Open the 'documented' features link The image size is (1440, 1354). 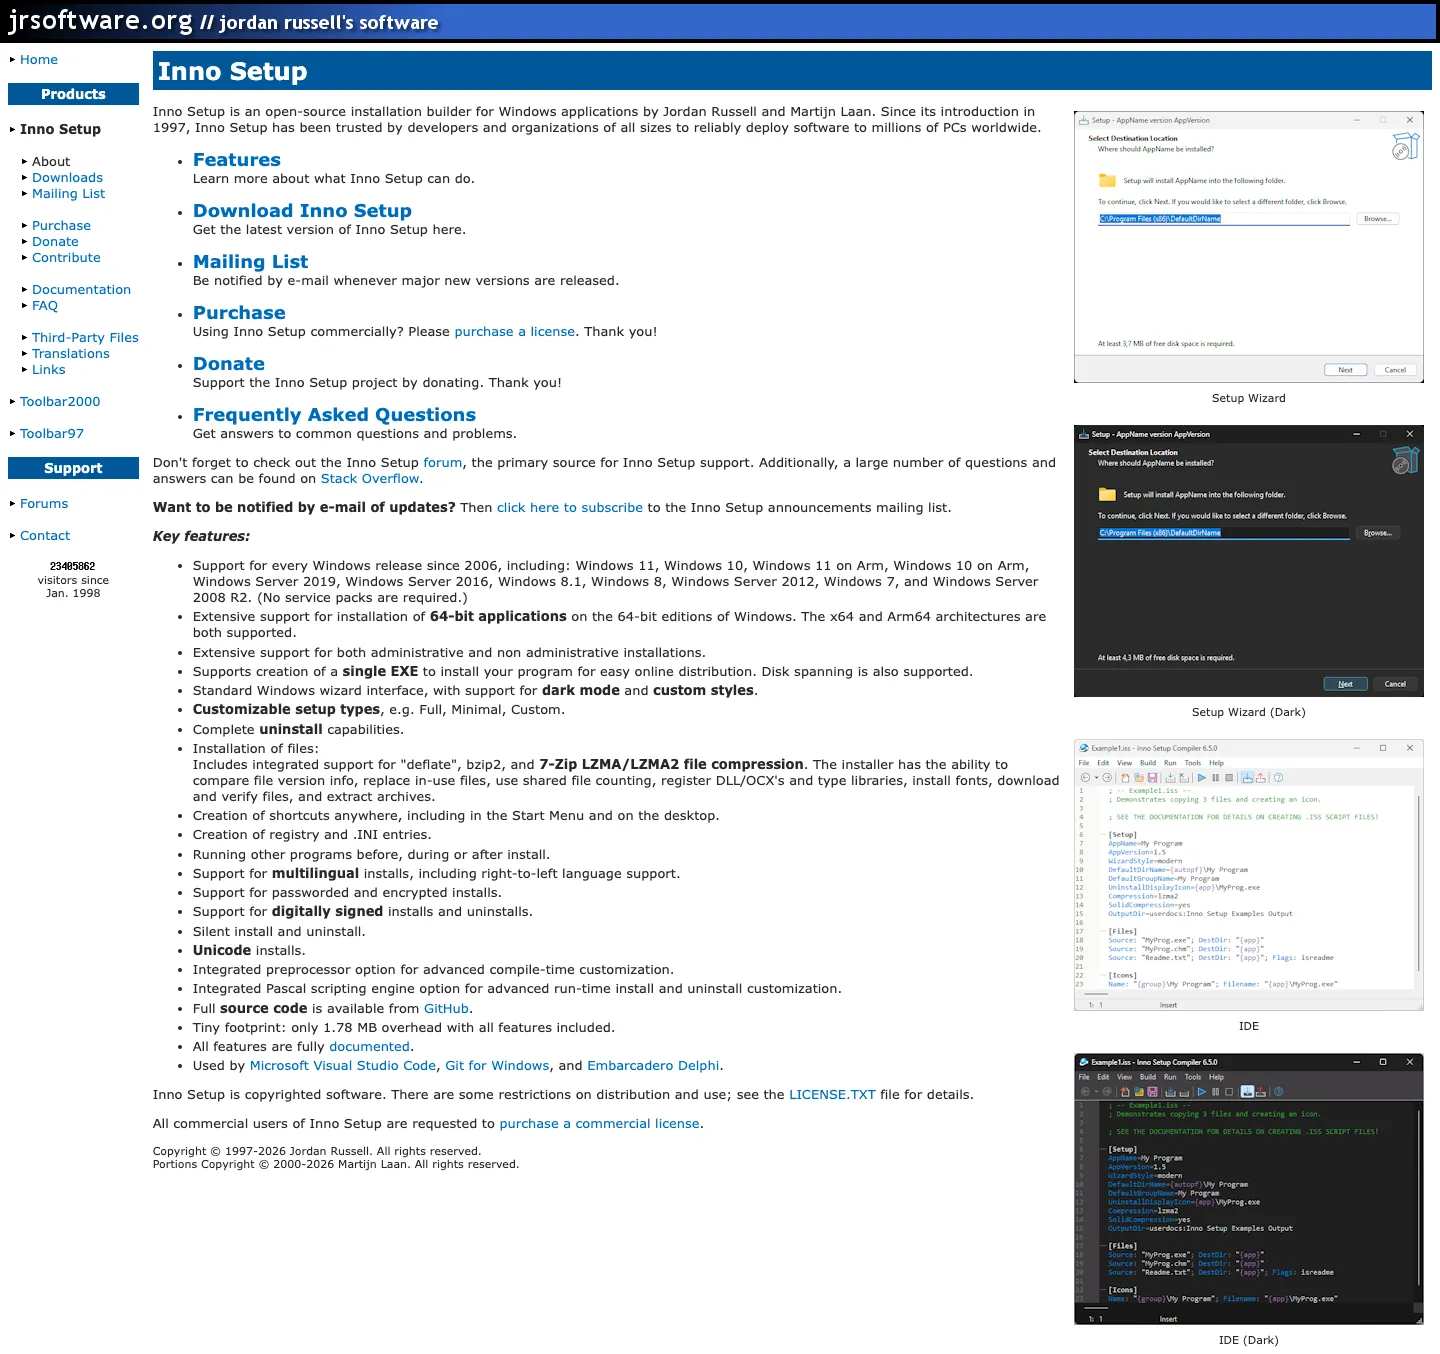(369, 1046)
